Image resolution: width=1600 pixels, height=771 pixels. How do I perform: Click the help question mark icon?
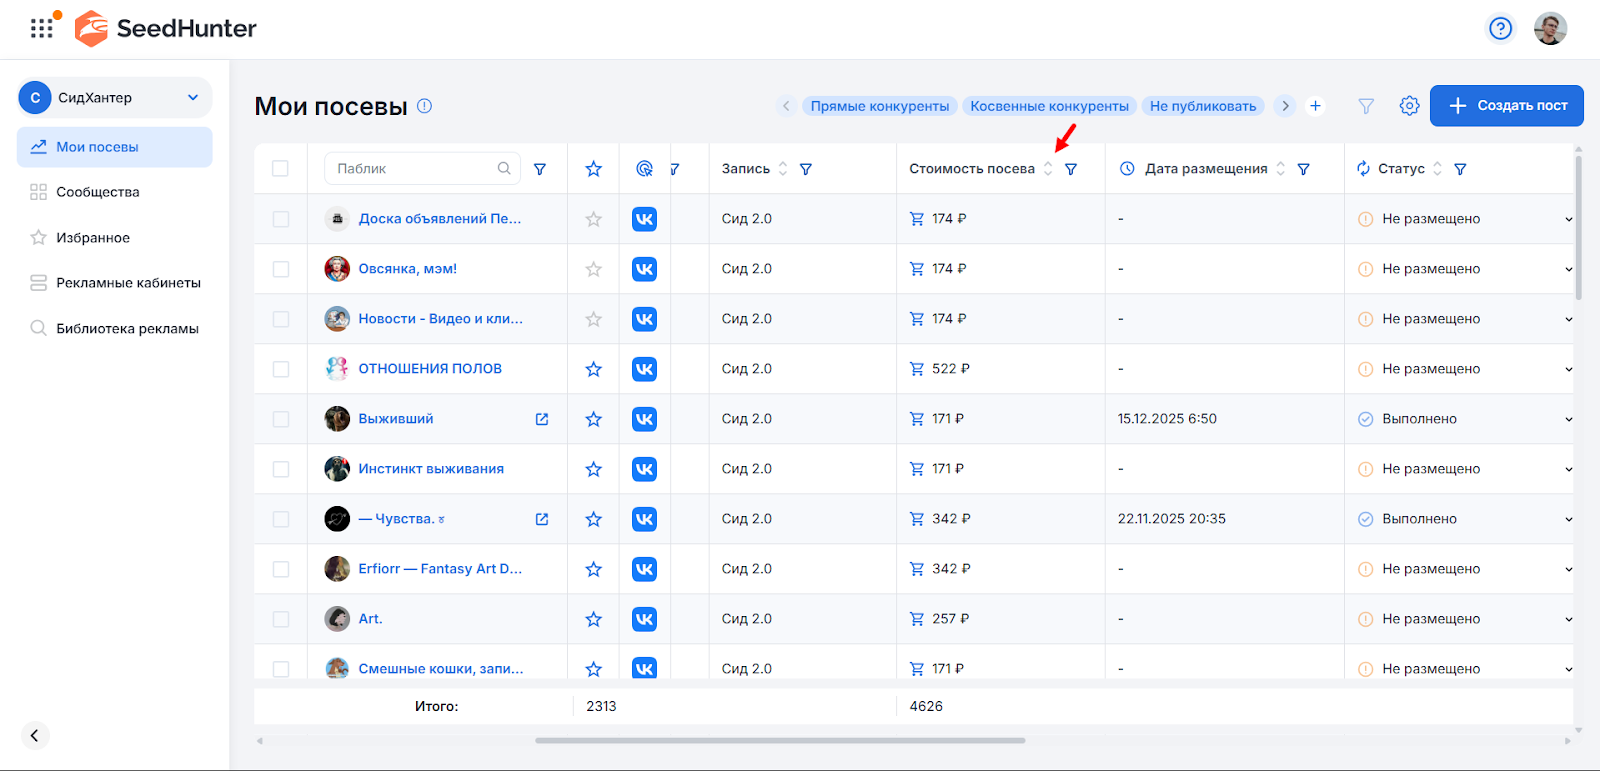tap(1500, 28)
